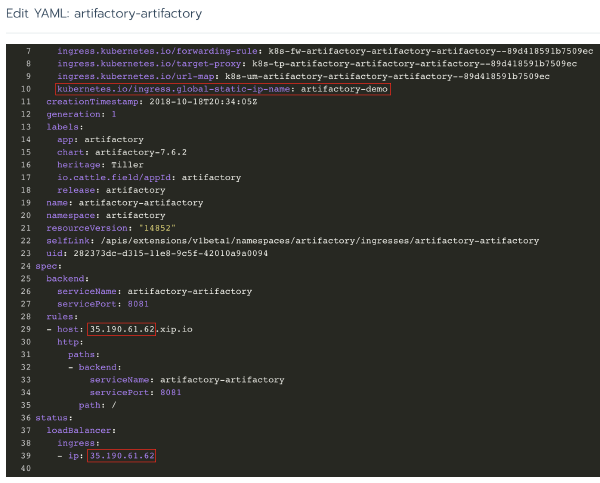This screenshot has width=600, height=483.
Task: Click the 'spec:' key on line 24
Action: click(48, 266)
